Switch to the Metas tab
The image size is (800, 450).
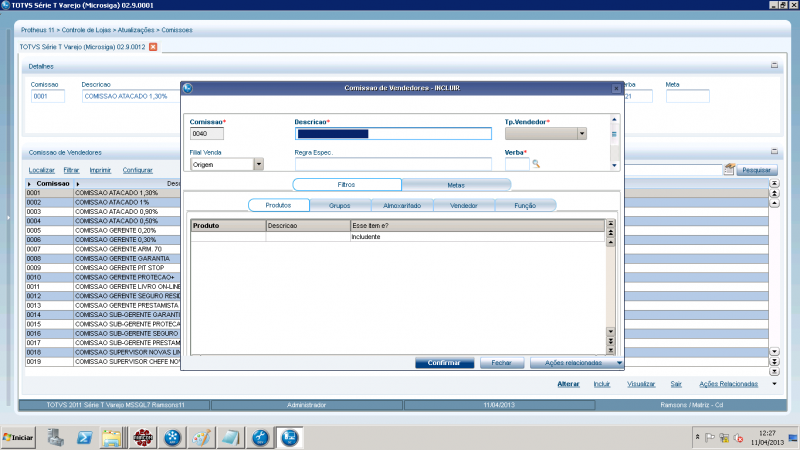click(456, 185)
